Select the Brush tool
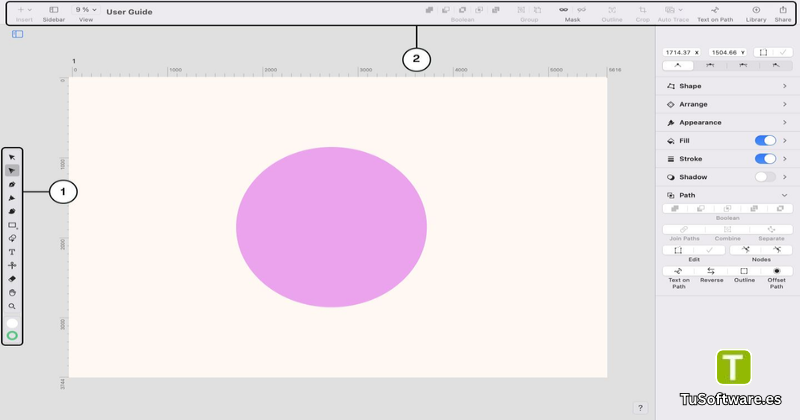Image resolution: width=800 pixels, height=420 pixels. click(x=12, y=211)
